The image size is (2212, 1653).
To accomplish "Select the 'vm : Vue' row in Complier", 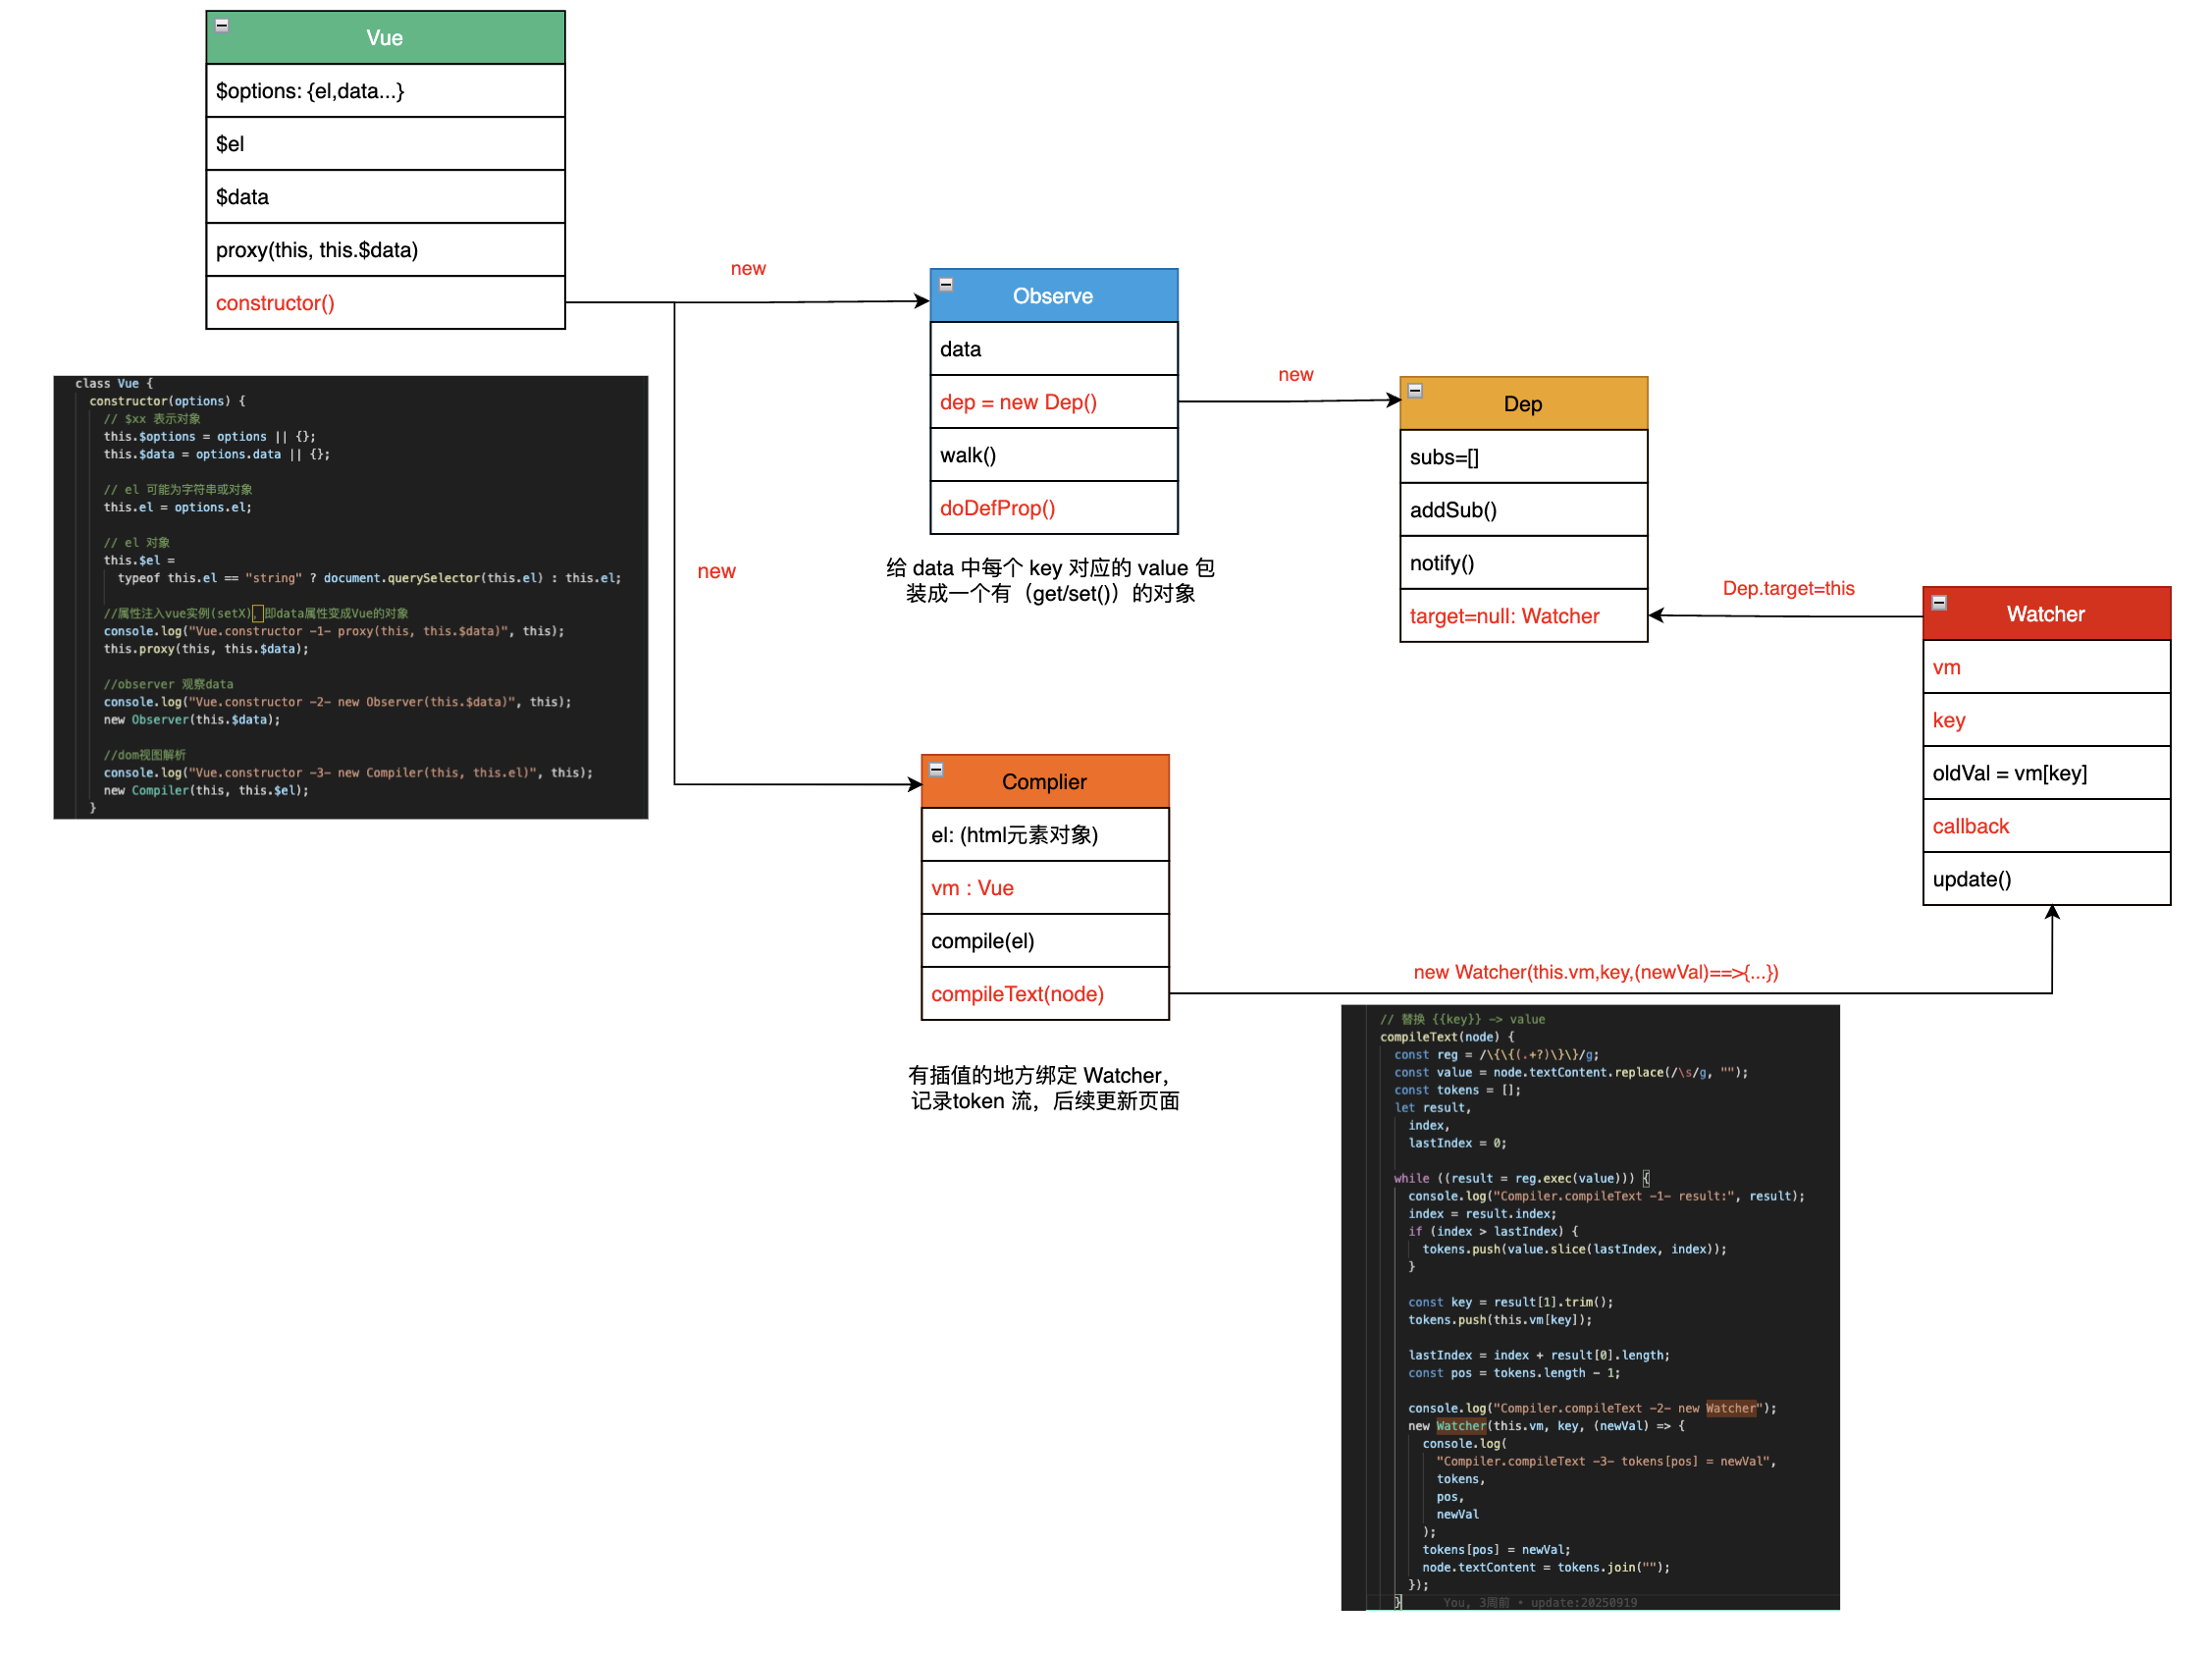I will [1044, 888].
